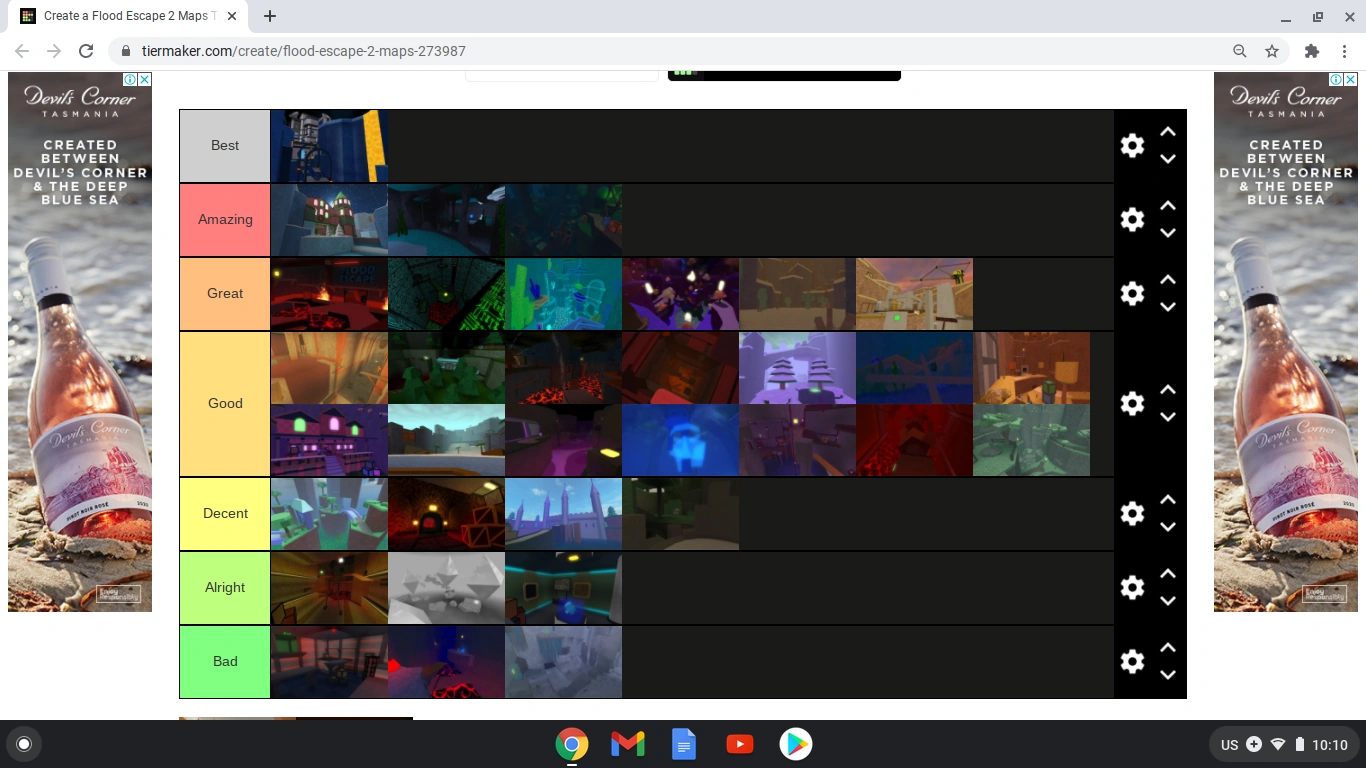Select the pink Amazing tier color label
Image resolution: width=1366 pixels, height=768 pixels.
(224, 219)
